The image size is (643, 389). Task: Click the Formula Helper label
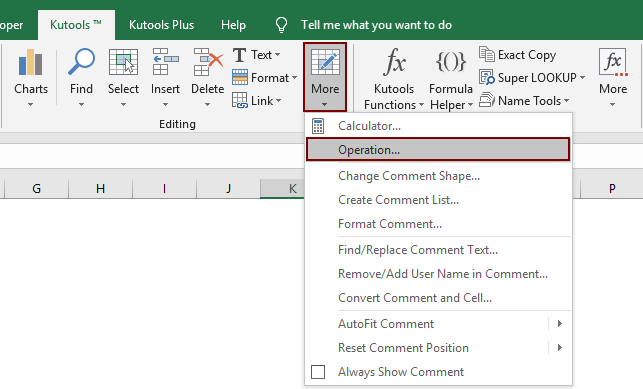click(451, 97)
